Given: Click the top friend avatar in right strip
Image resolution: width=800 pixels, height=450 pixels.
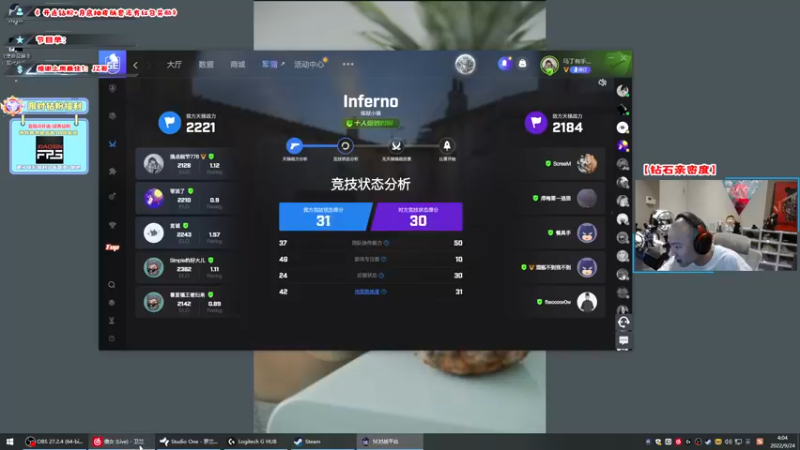Looking at the screenshot, I should (x=622, y=91).
